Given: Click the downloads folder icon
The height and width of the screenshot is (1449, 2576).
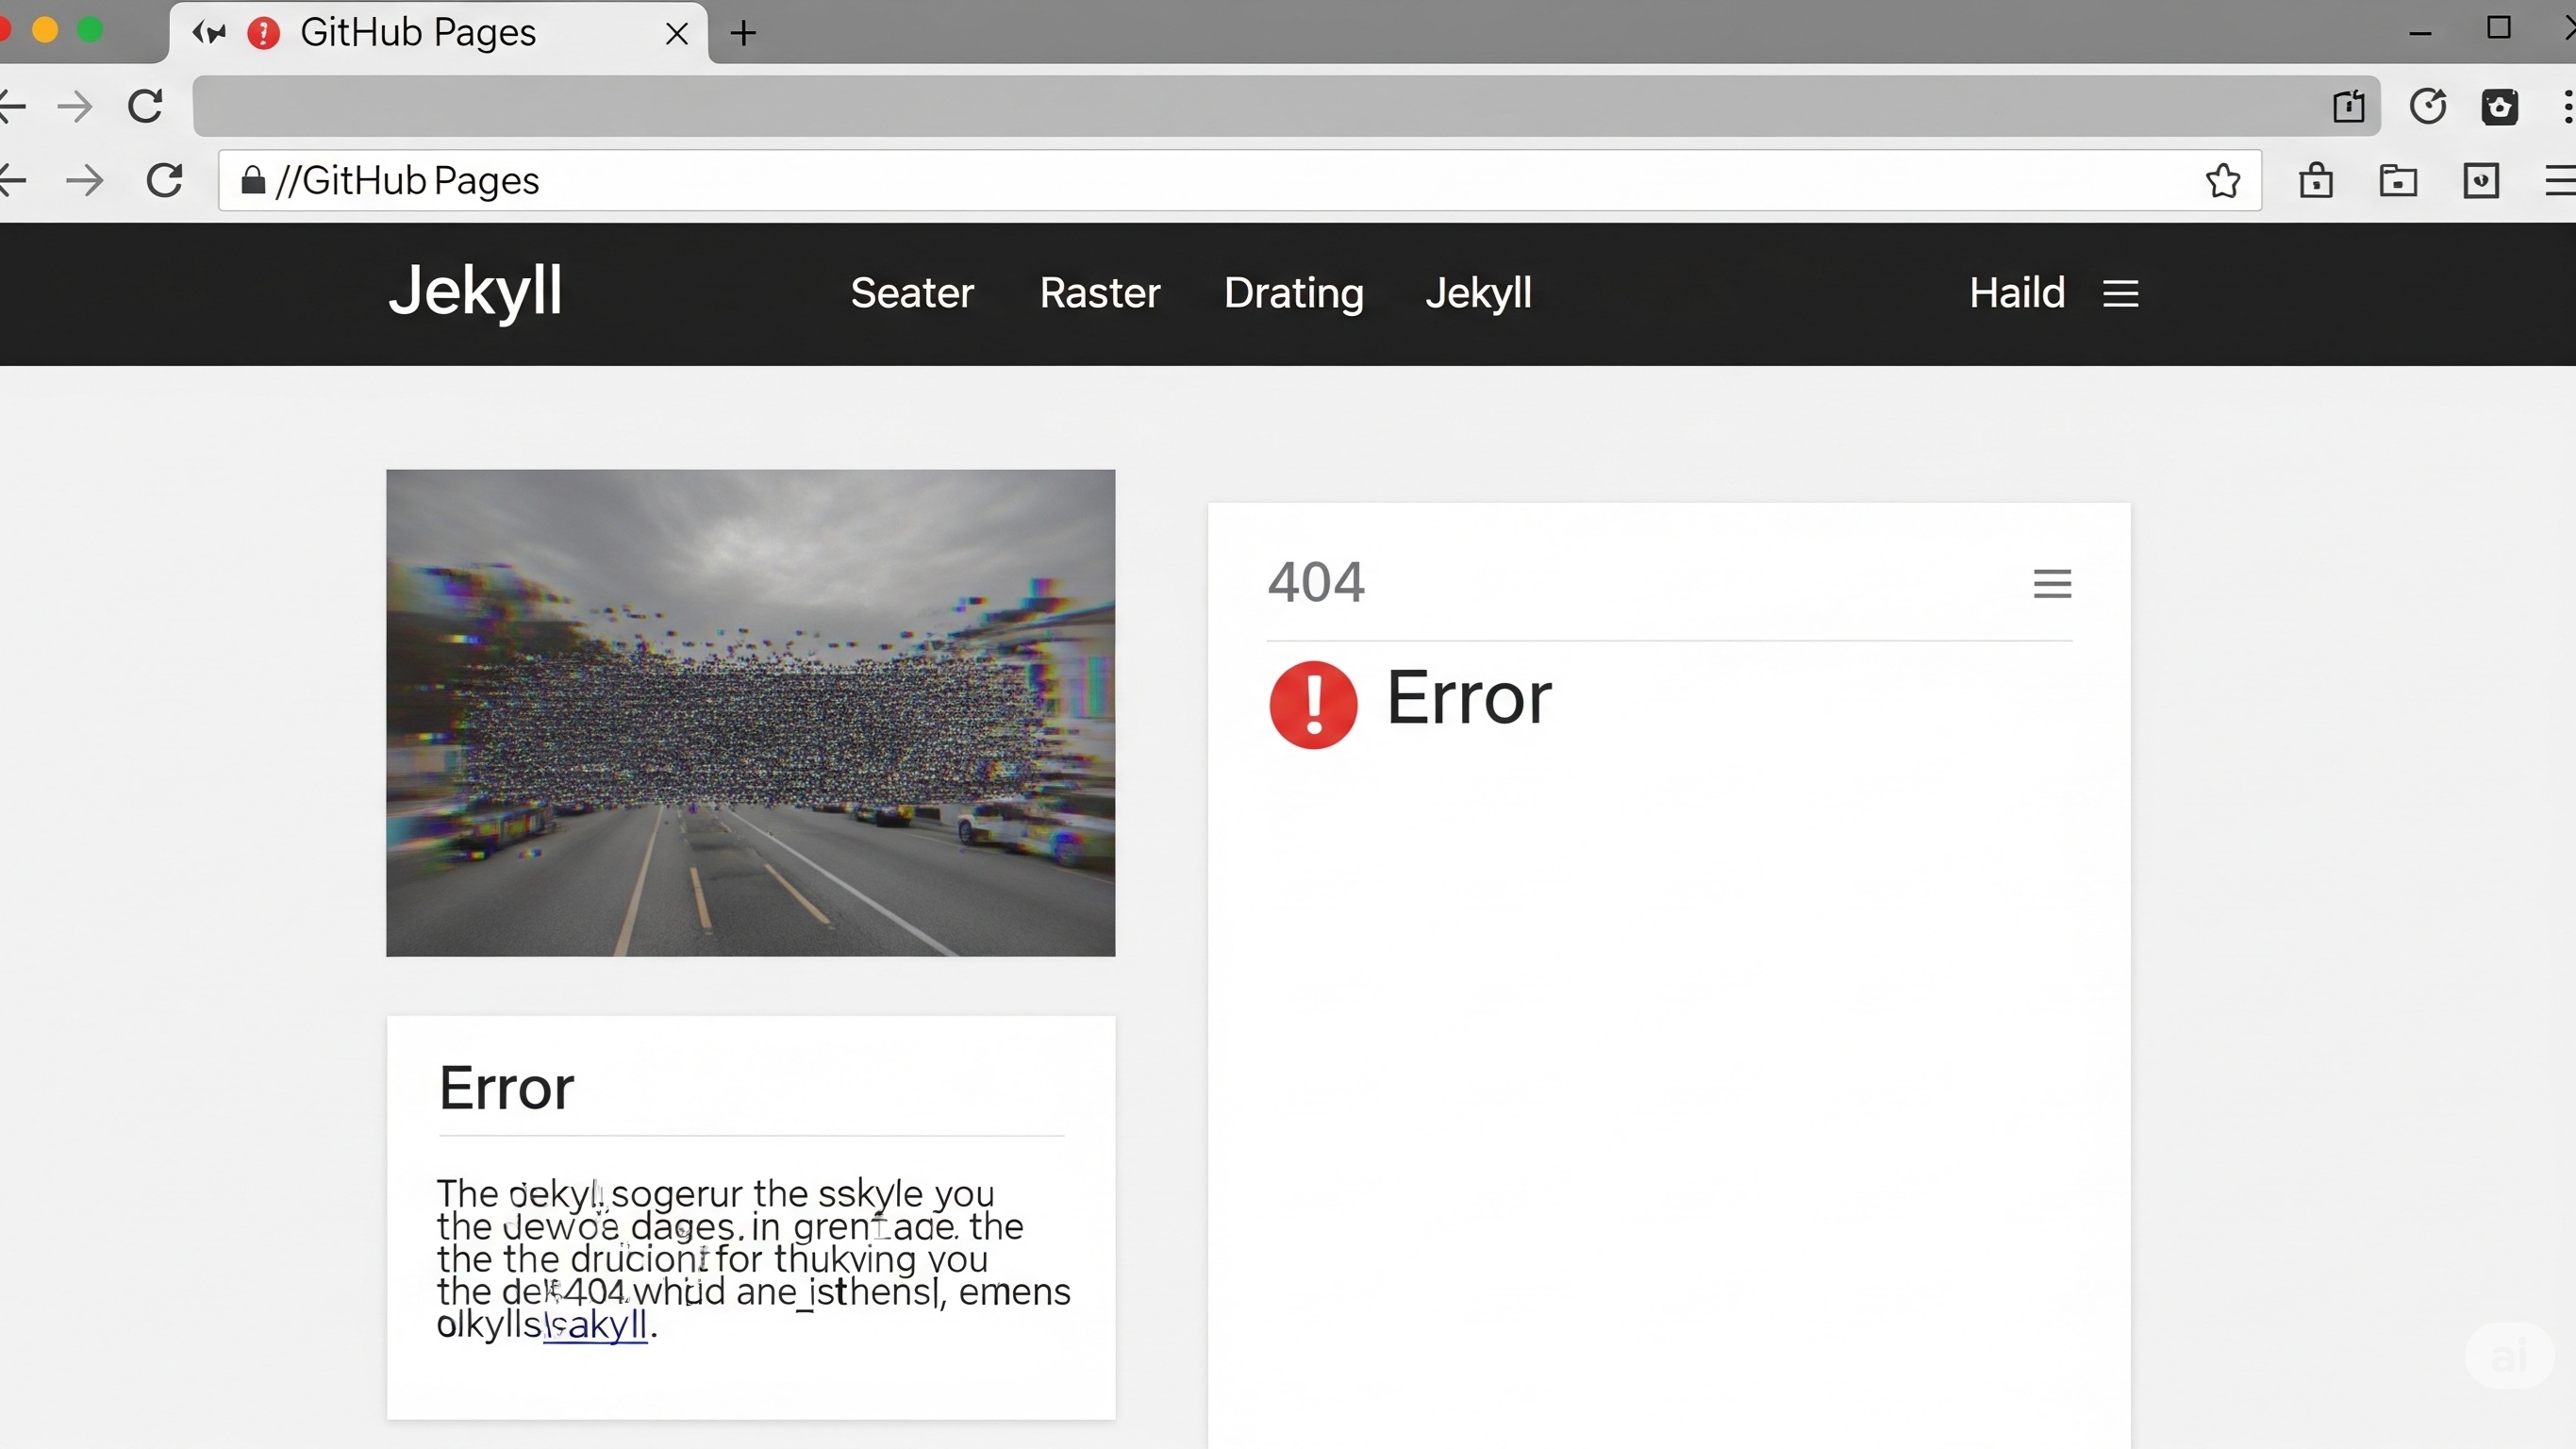Looking at the screenshot, I should (x=2398, y=180).
